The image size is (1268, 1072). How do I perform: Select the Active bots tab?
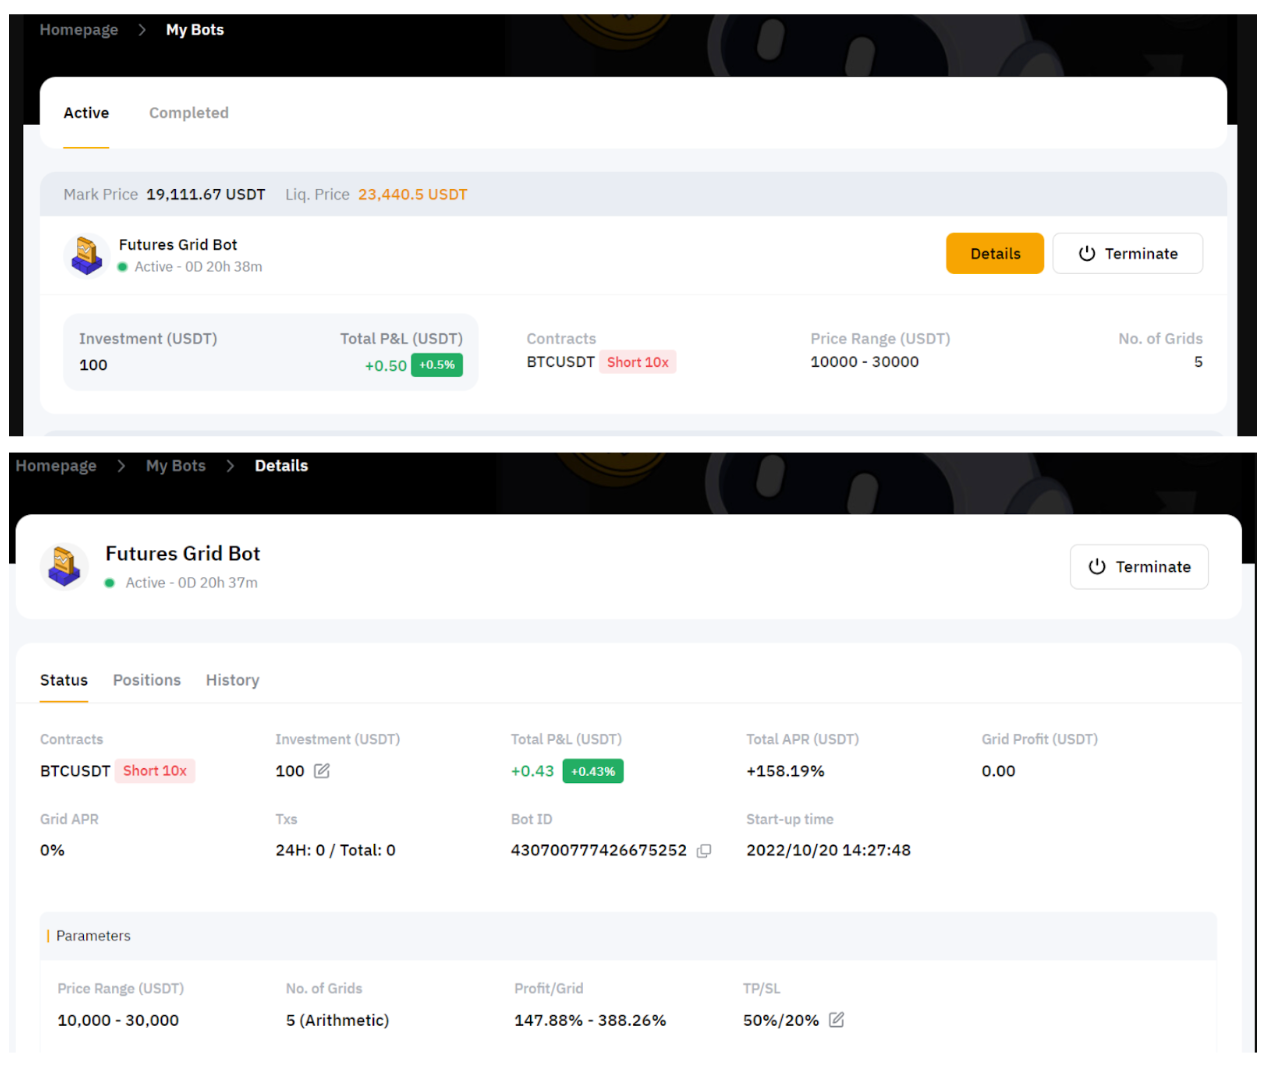(x=86, y=113)
